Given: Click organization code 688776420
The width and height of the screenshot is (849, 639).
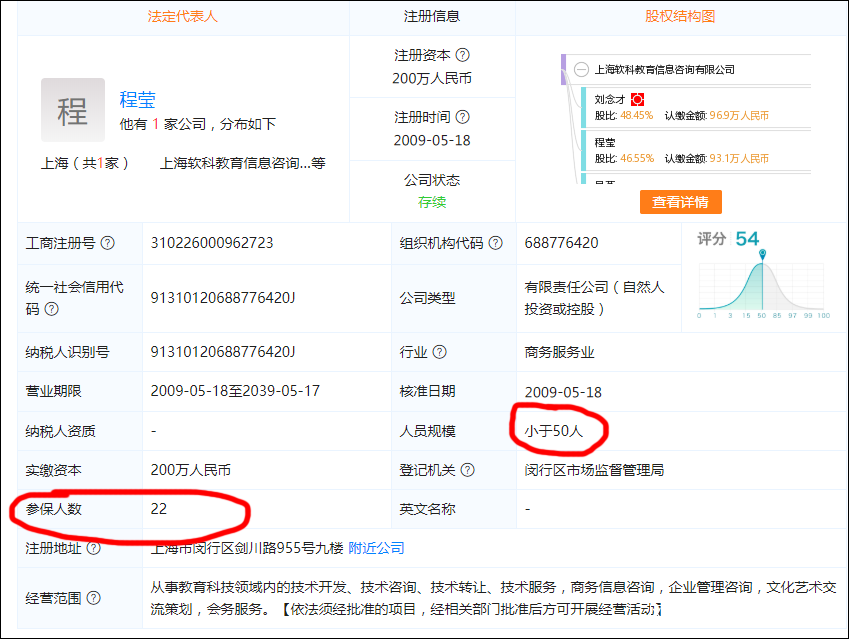Looking at the screenshot, I should [561, 243].
